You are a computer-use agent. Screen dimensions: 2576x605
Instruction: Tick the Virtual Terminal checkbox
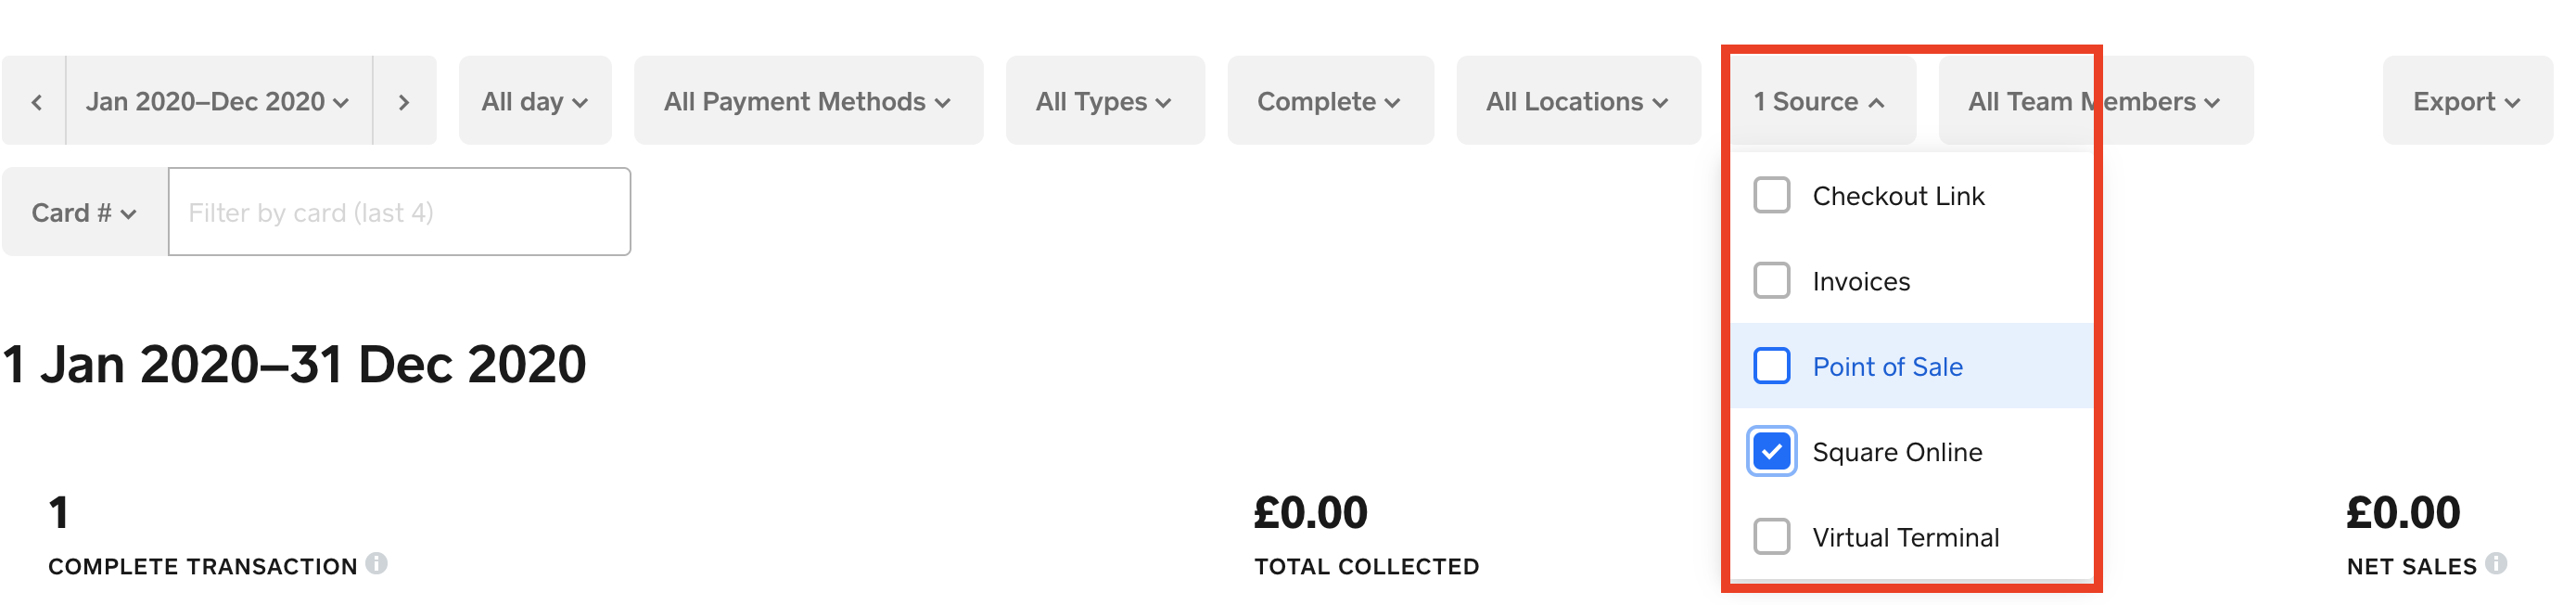click(x=1771, y=537)
